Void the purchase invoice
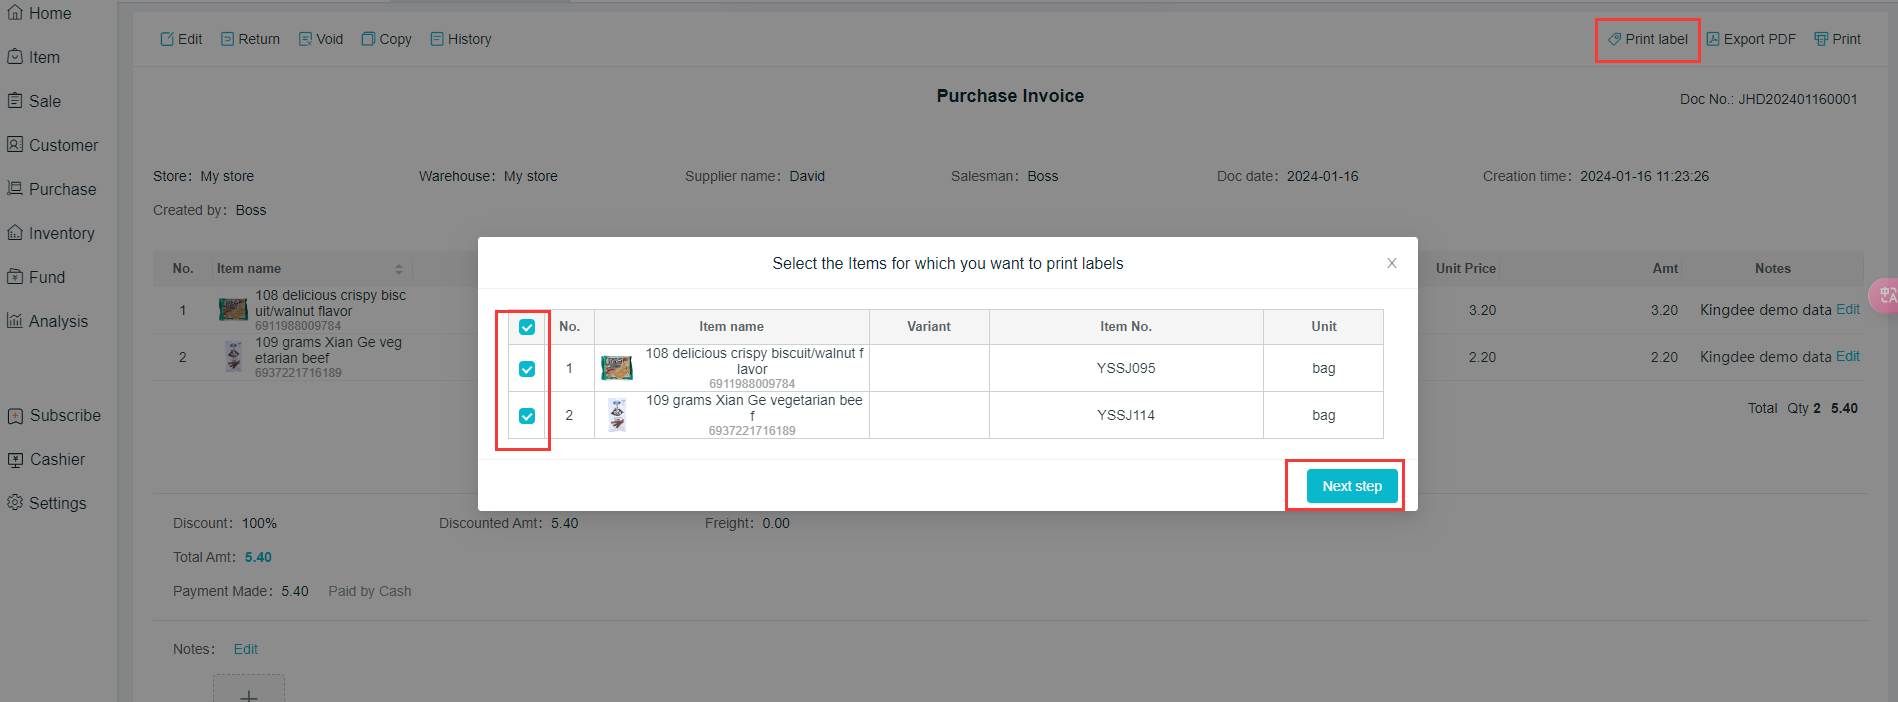Viewport: 1898px width, 702px height. tap(320, 39)
